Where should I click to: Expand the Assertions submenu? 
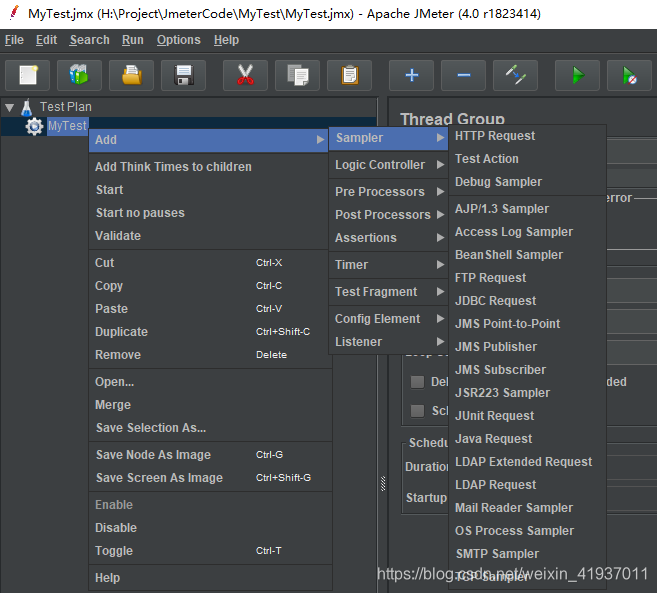(388, 238)
